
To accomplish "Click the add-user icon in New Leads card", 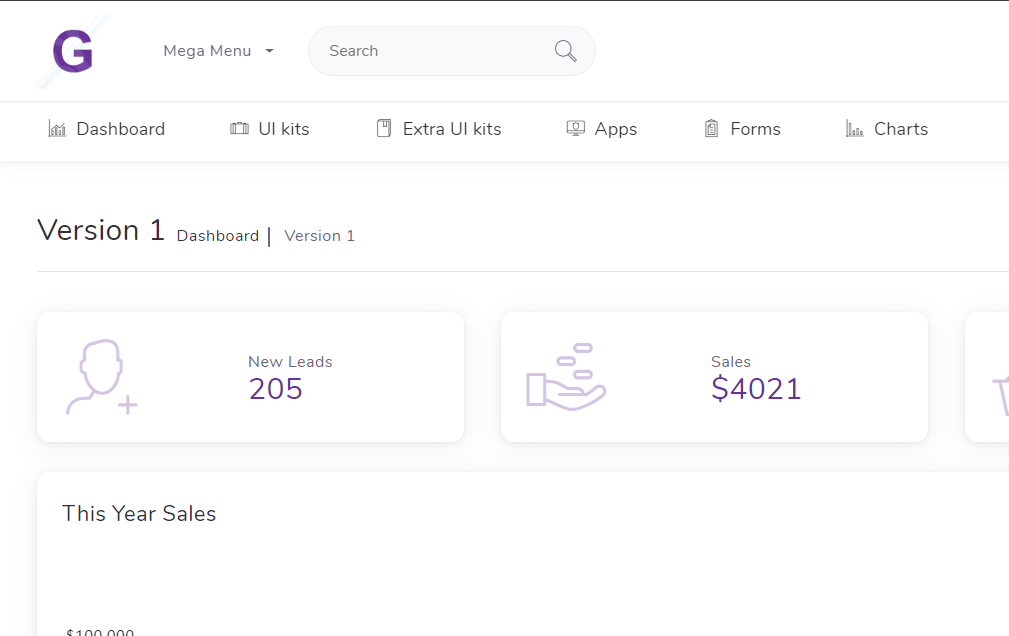I will coord(101,377).
